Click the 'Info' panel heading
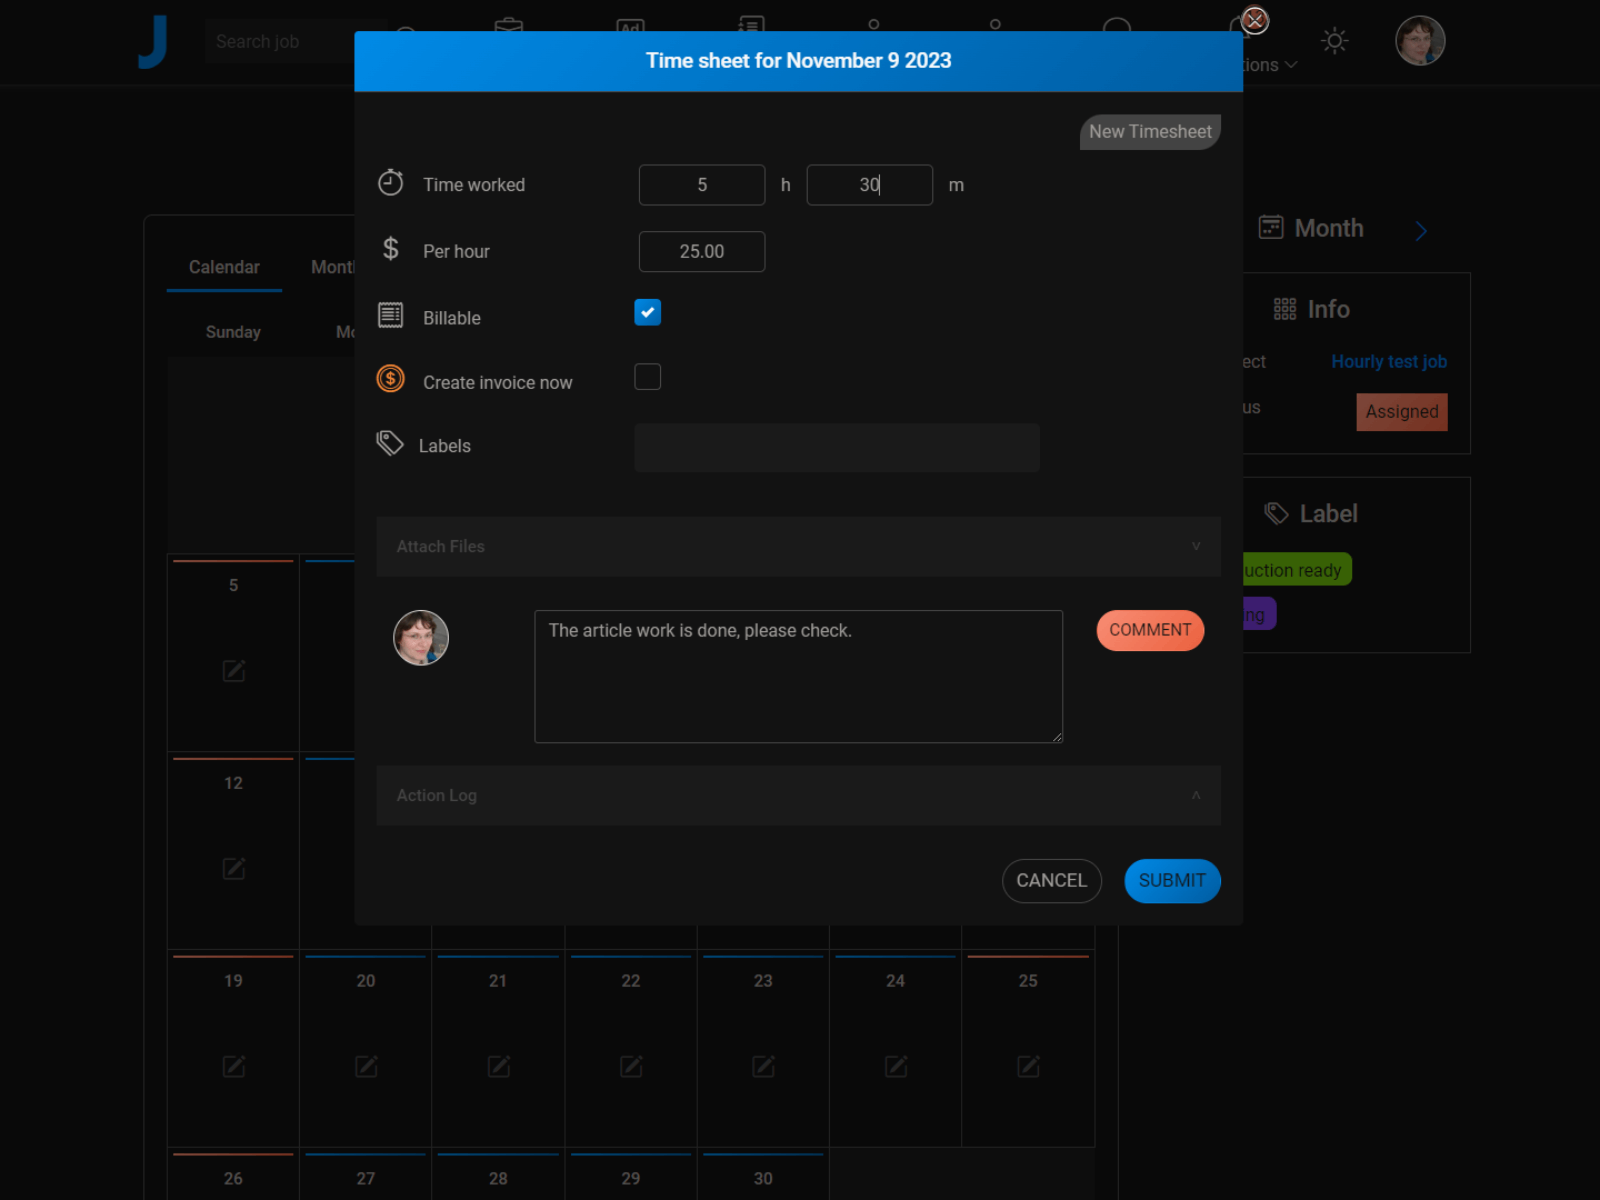Viewport: 1600px width, 1200px height. tap(1328, 309)
